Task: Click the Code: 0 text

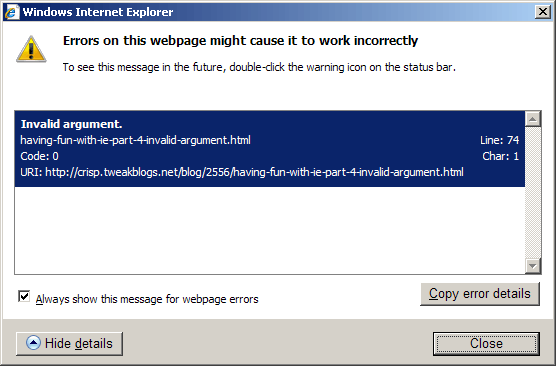Action: [39, 156]
